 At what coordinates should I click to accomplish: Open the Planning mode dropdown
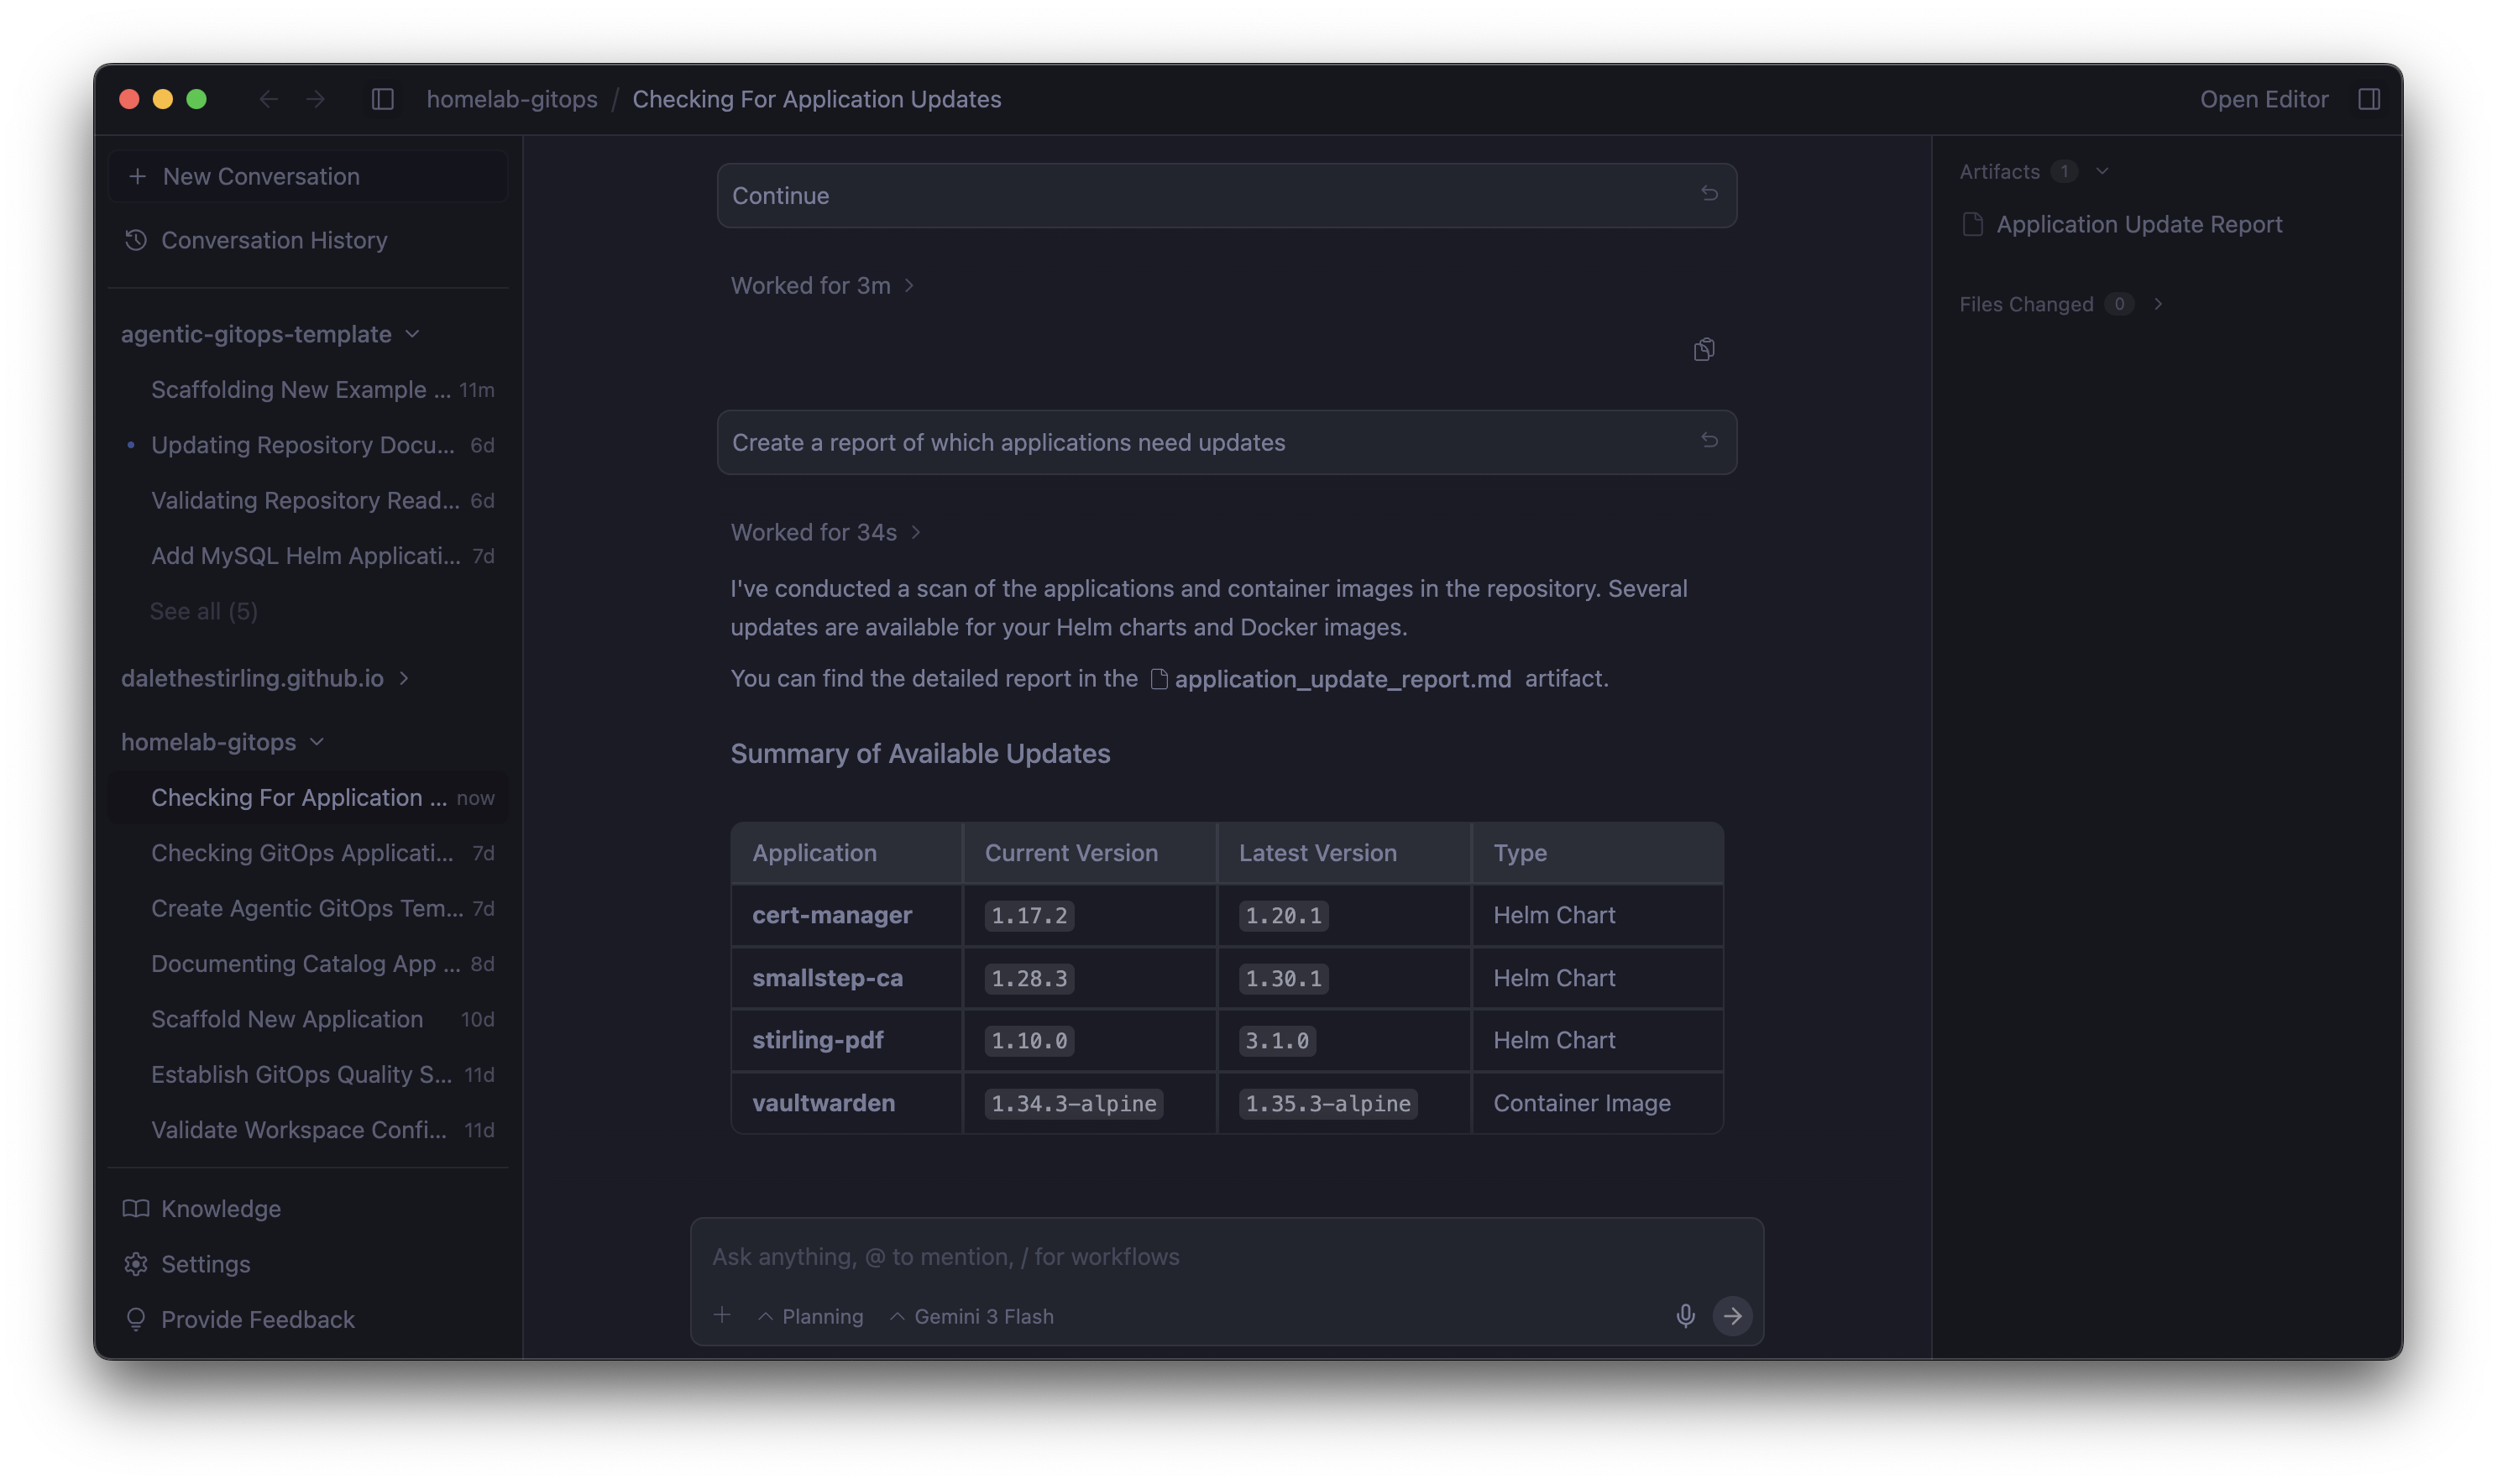tap(811, 1316)
